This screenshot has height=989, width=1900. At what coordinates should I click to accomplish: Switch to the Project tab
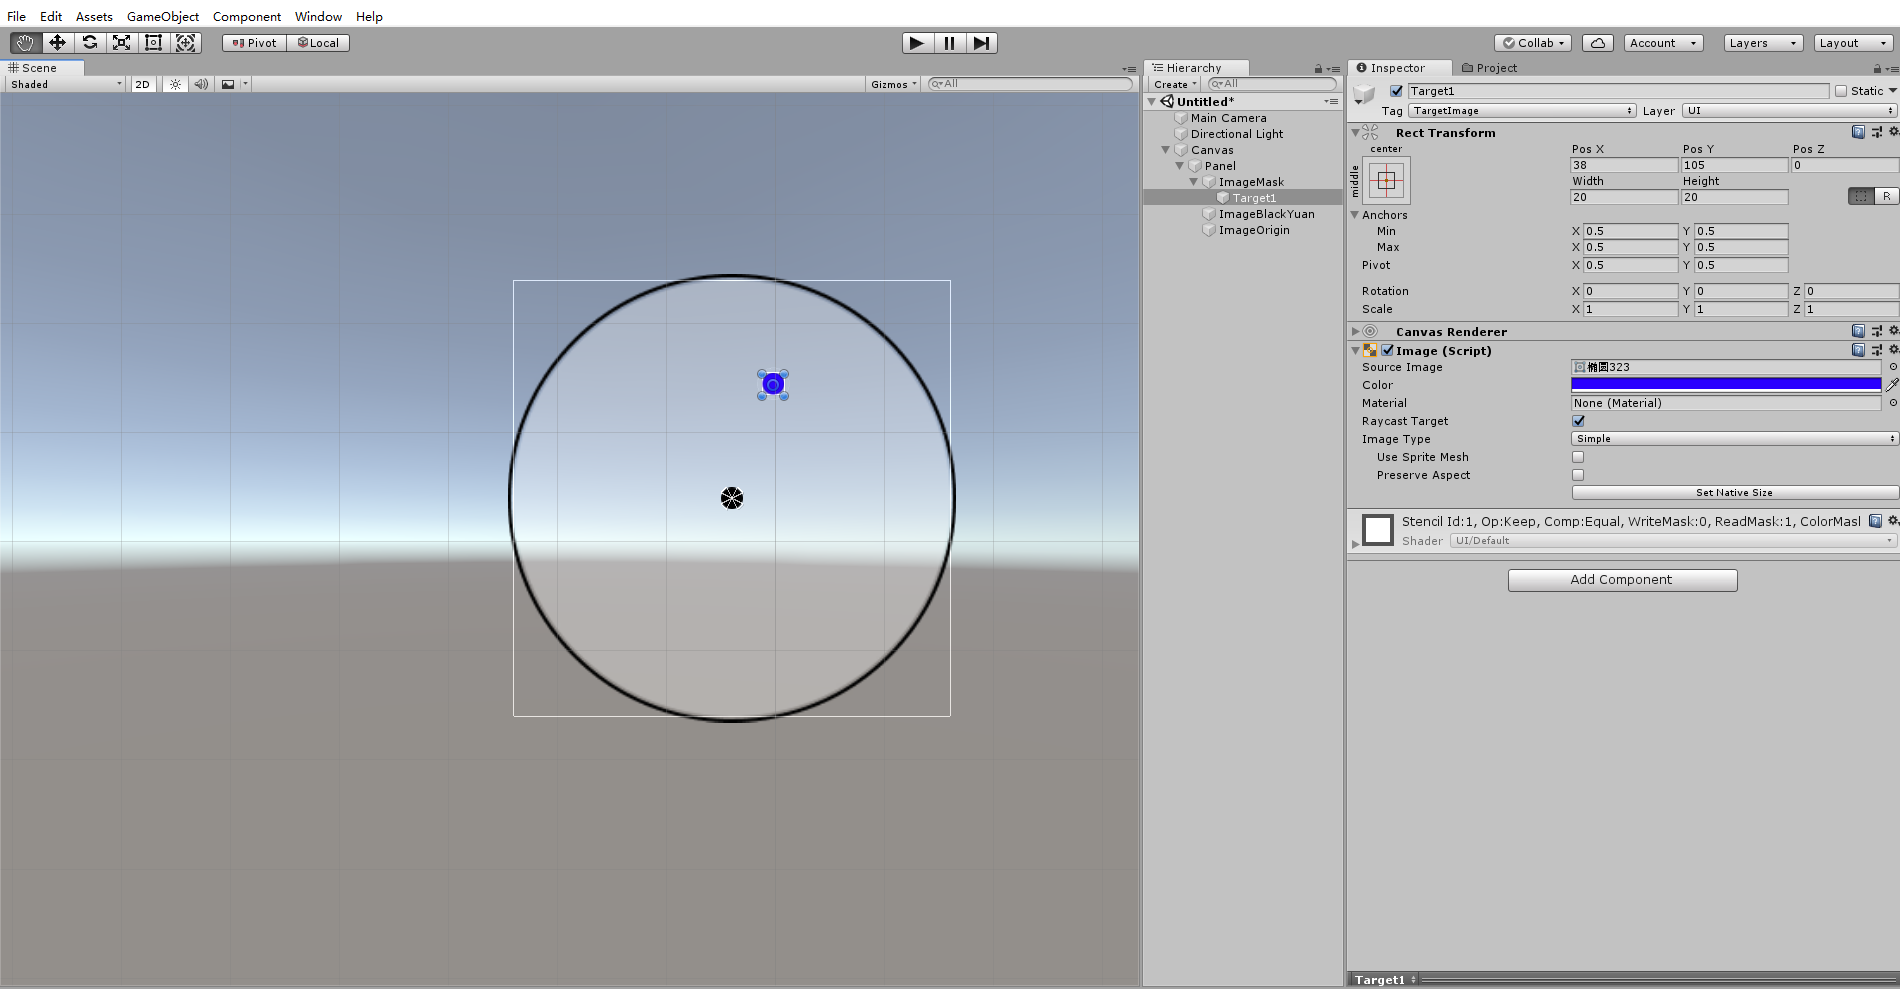click(1489, 68)
